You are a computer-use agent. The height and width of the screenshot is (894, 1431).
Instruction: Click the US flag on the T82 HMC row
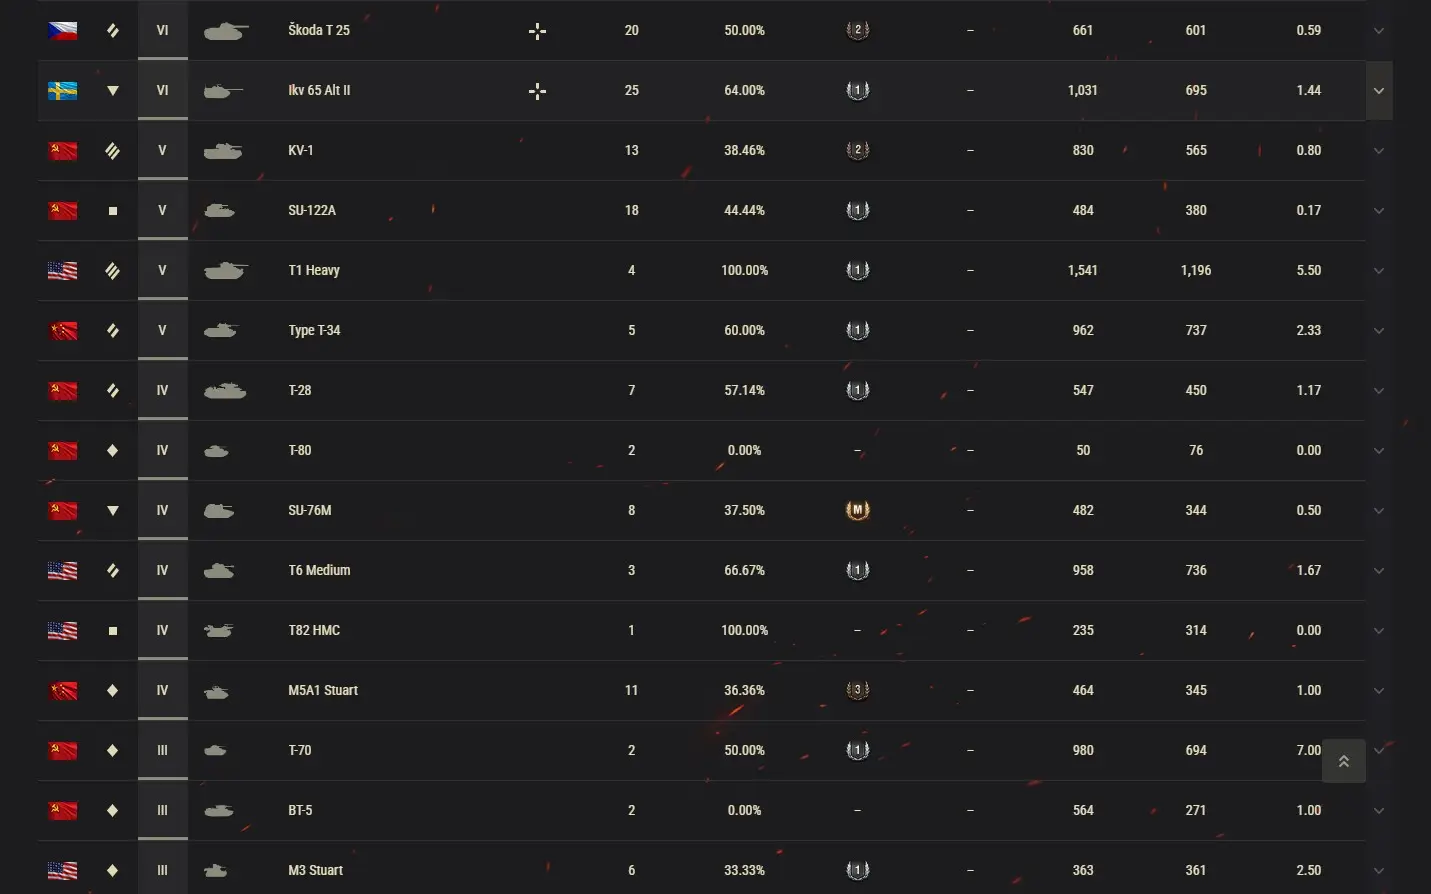(63, 631)
